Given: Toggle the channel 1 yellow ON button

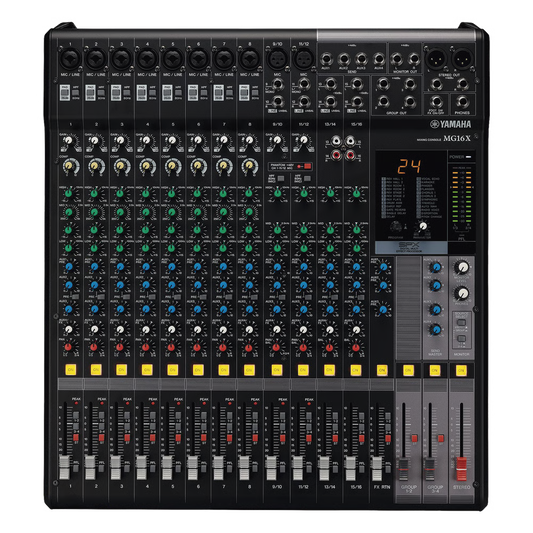Looking at the screenshot, I should coord(71,369).
